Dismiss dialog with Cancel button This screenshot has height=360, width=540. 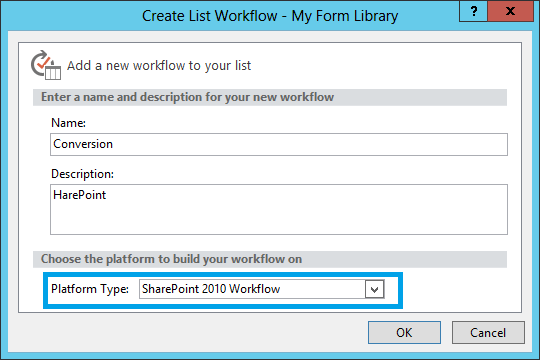point(488,332)
